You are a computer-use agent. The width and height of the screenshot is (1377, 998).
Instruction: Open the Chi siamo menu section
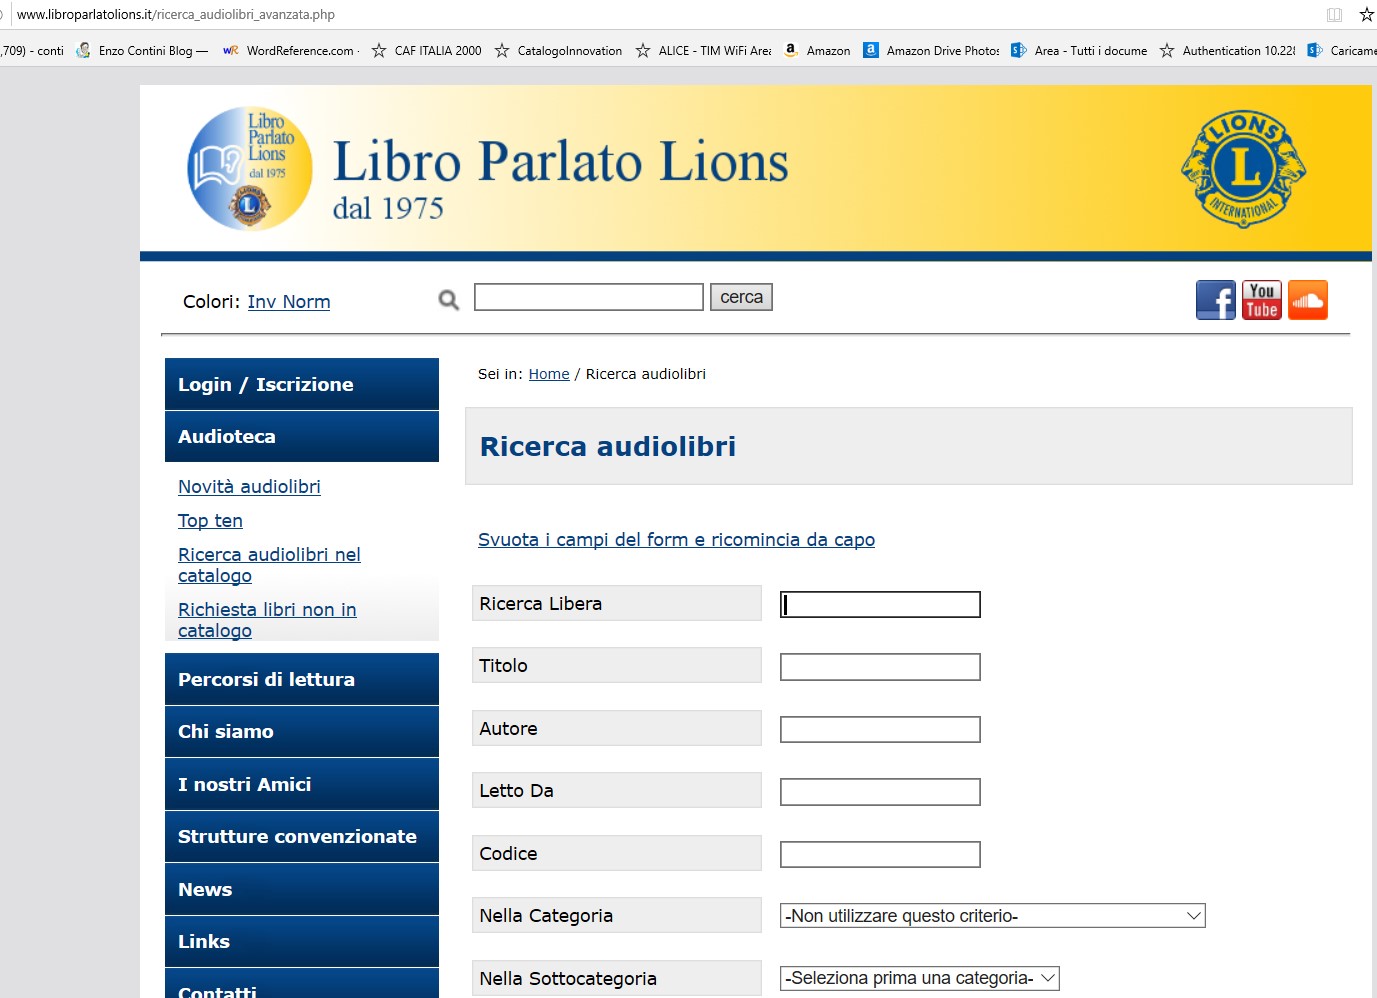pyautogui.click(x=301, y=731)
